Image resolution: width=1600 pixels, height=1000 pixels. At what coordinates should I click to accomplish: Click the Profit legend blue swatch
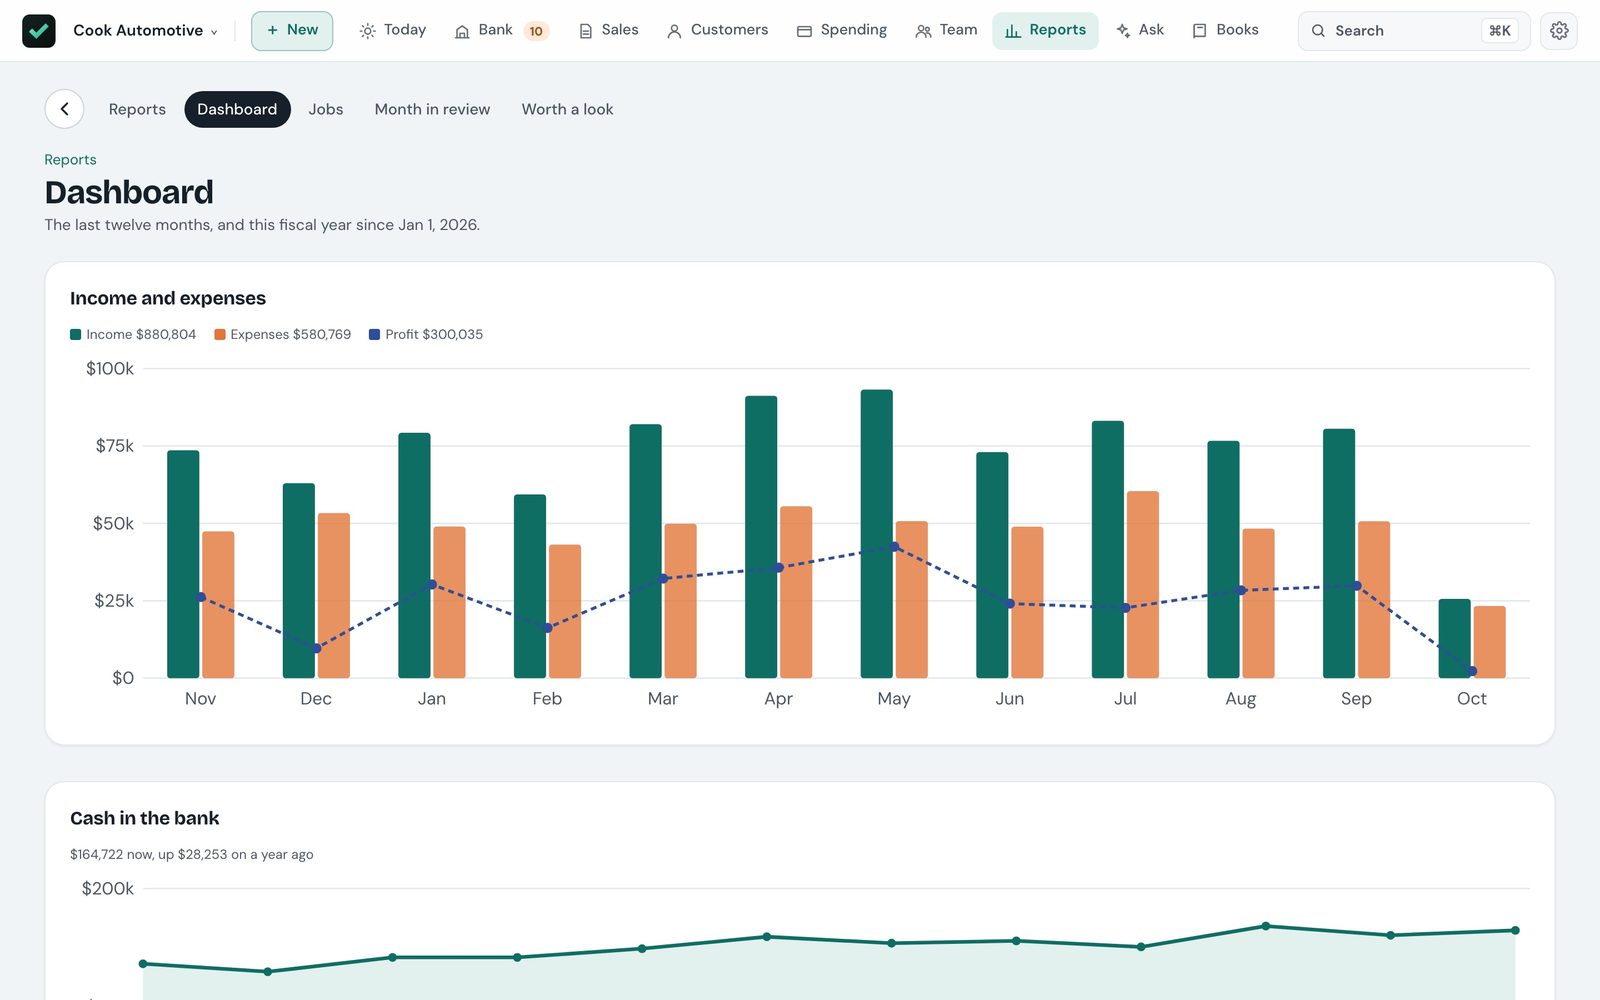click(x=374, y=335)
